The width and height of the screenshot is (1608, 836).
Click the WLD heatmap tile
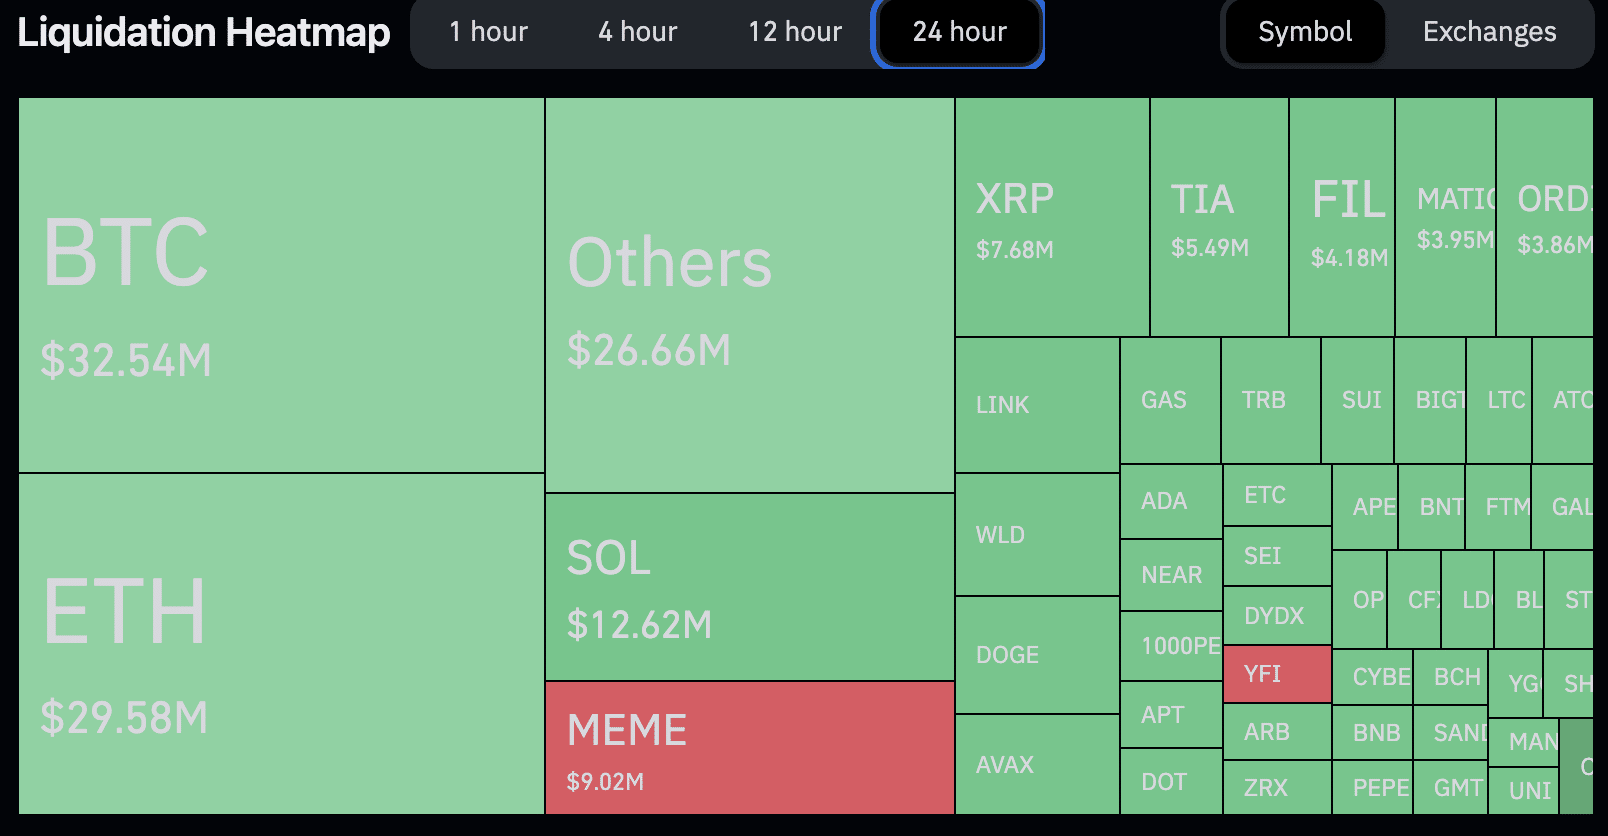(1037, 535)
